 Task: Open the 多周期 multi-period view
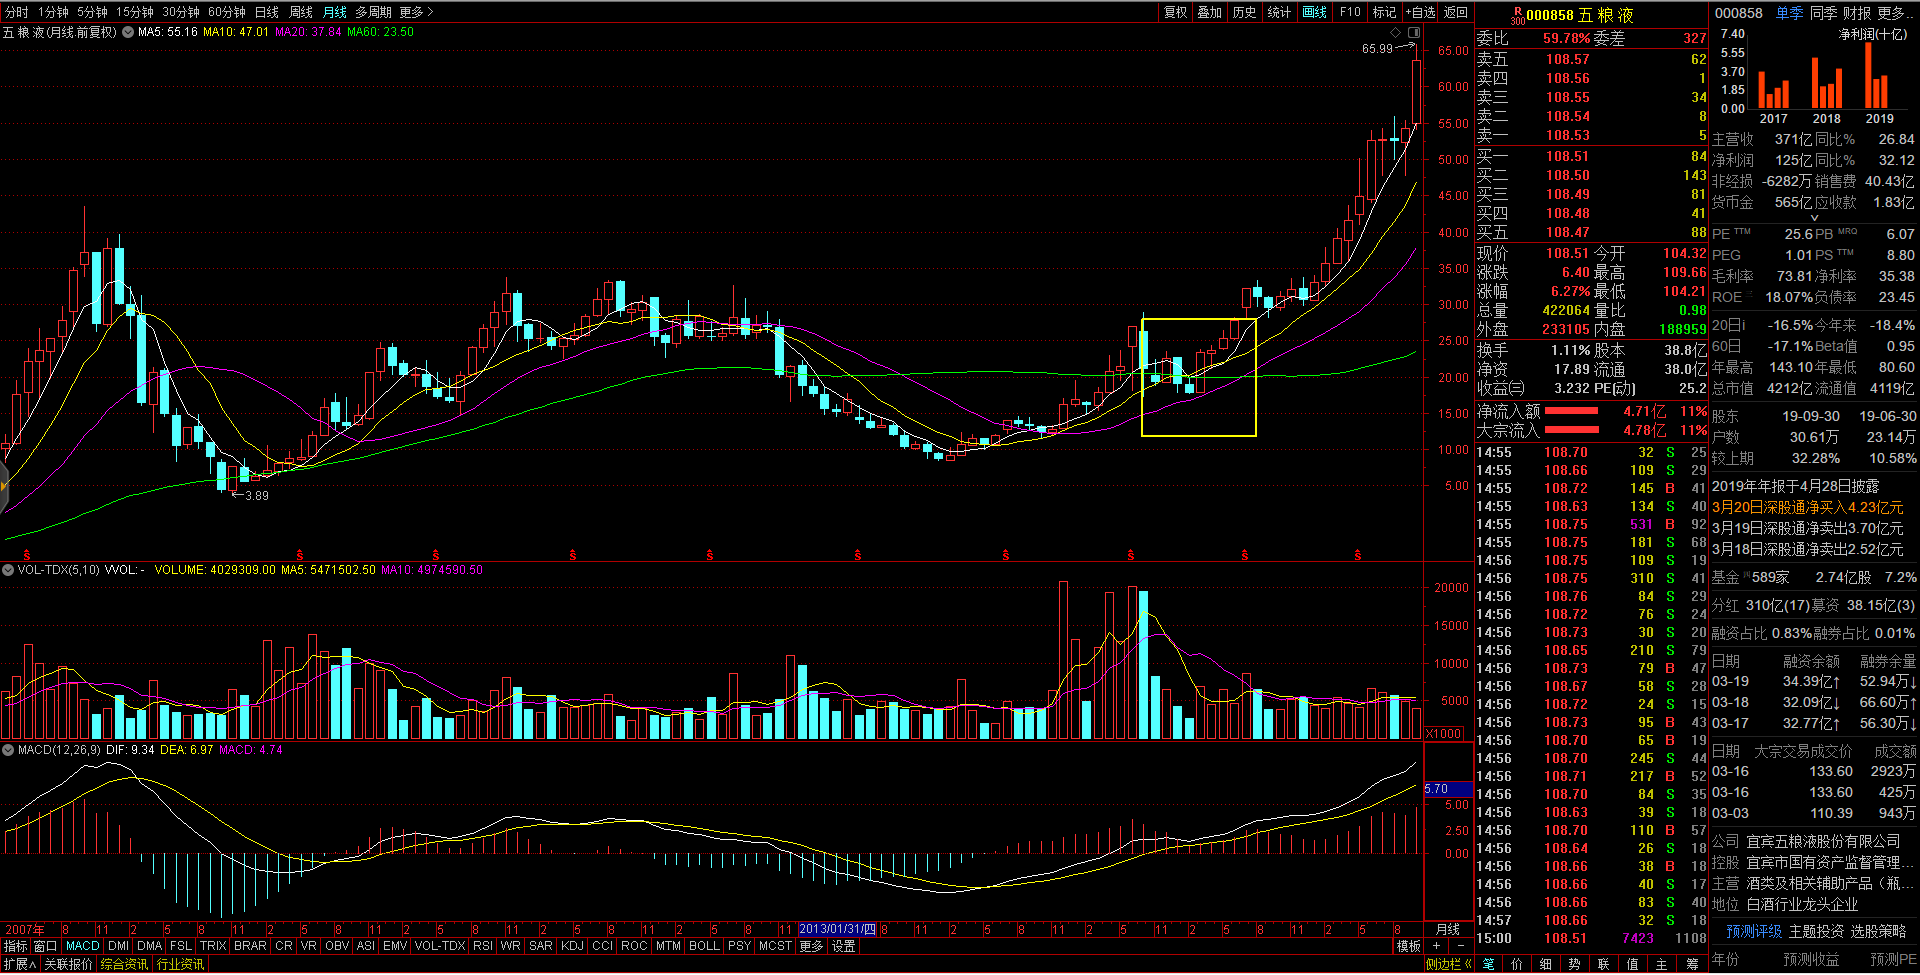[373, 12]
